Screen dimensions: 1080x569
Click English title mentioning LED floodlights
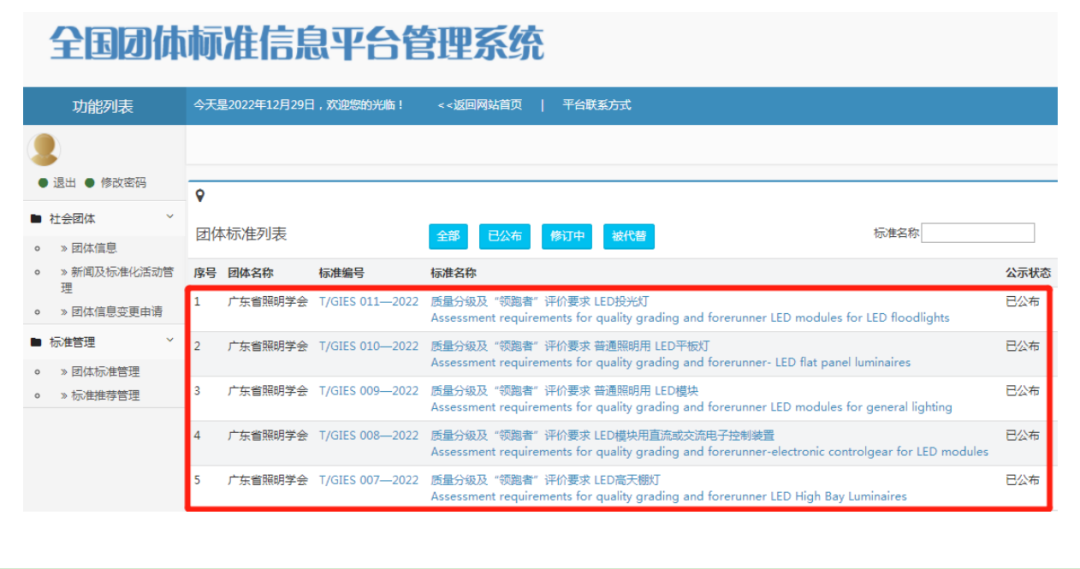(x=690, y=318)
